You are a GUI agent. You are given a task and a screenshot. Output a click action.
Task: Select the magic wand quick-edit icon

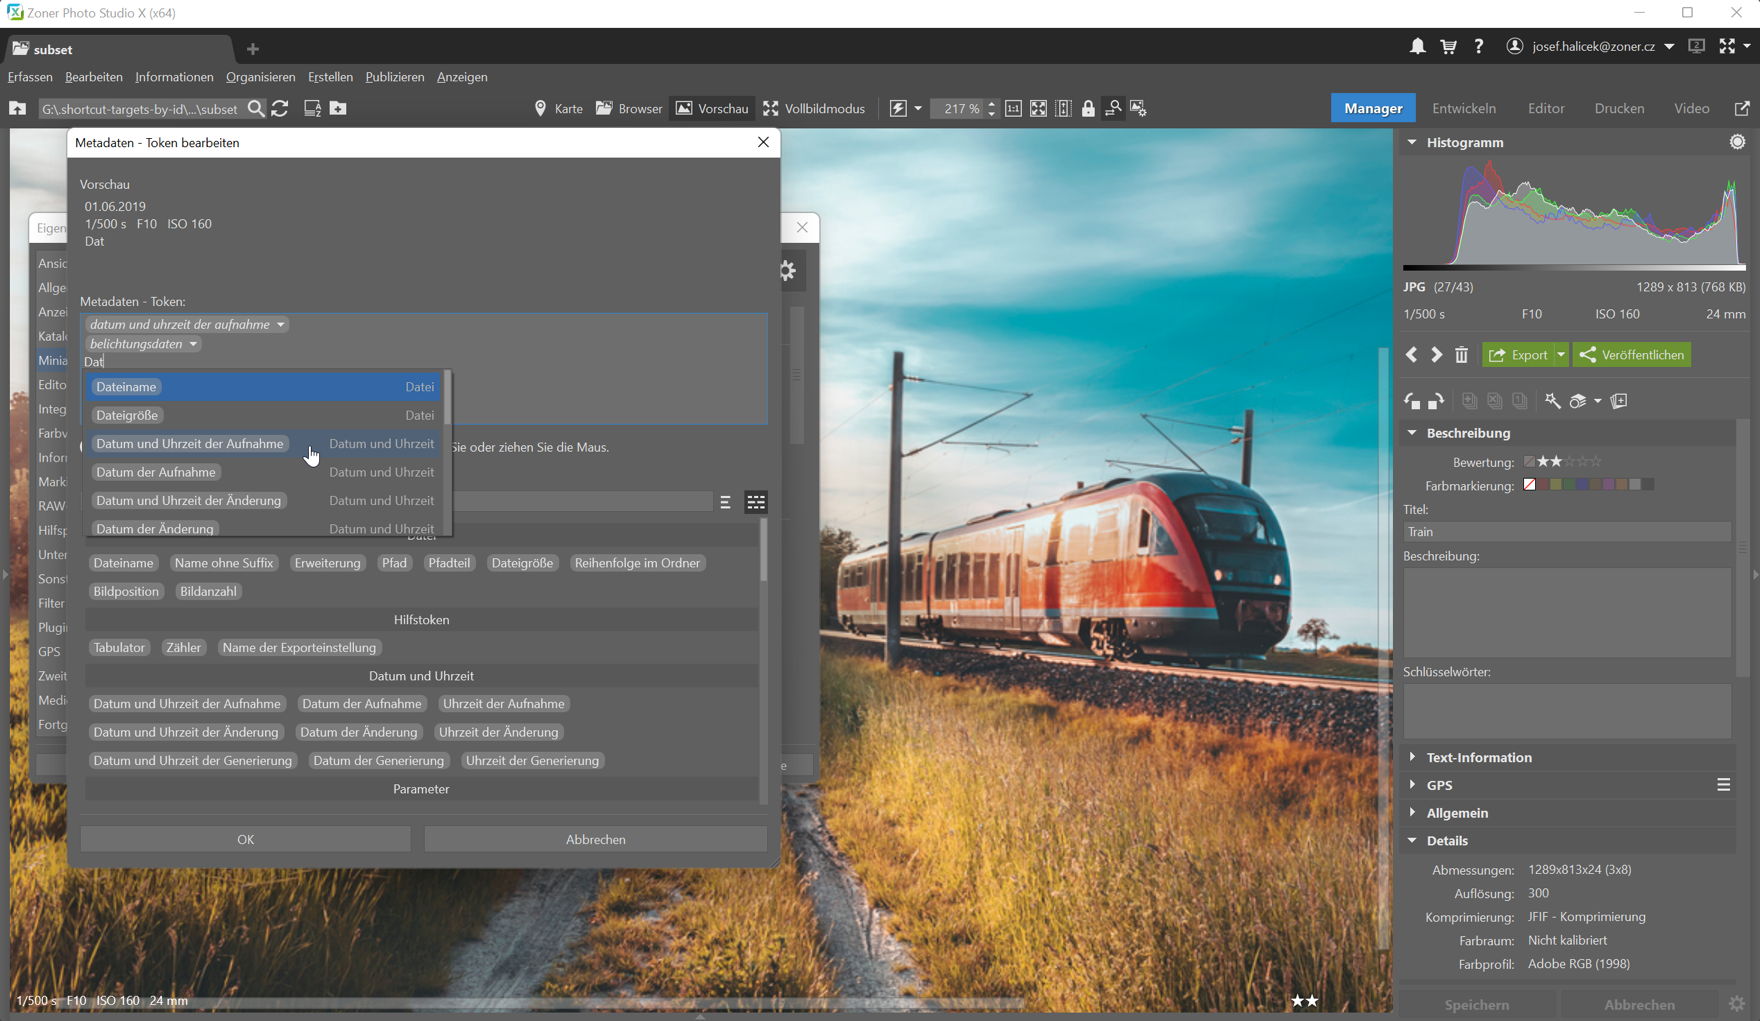click(1552, 400)
